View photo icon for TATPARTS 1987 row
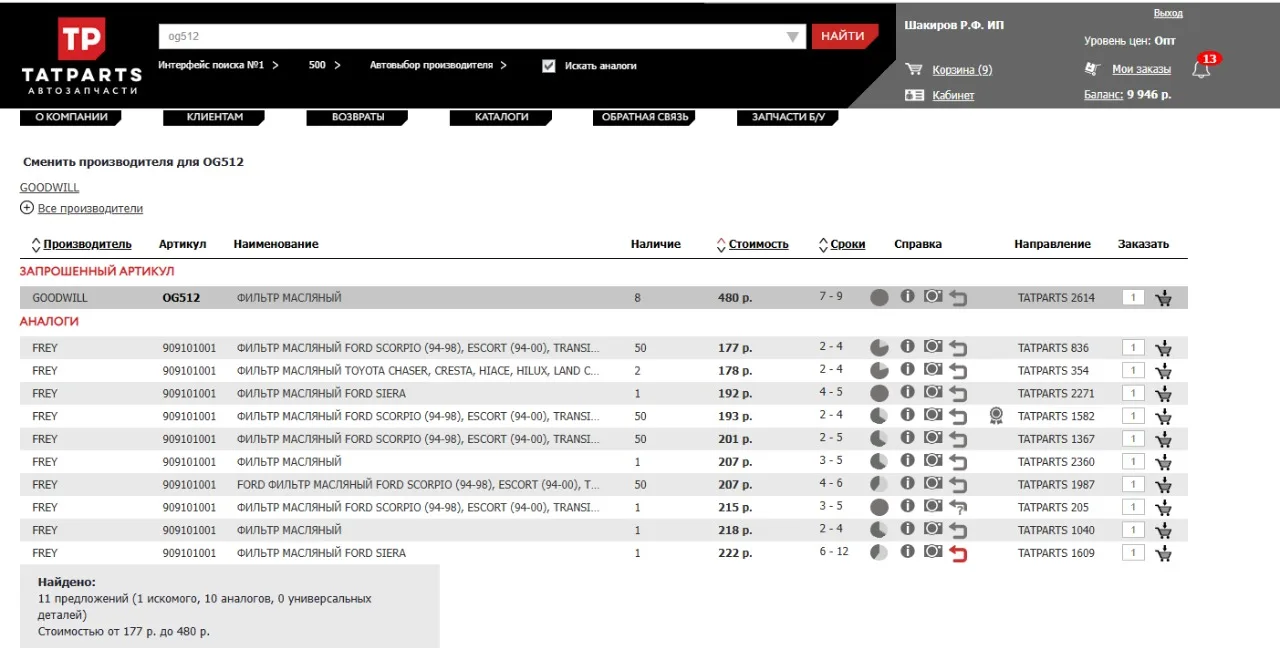 click(933, 483)
